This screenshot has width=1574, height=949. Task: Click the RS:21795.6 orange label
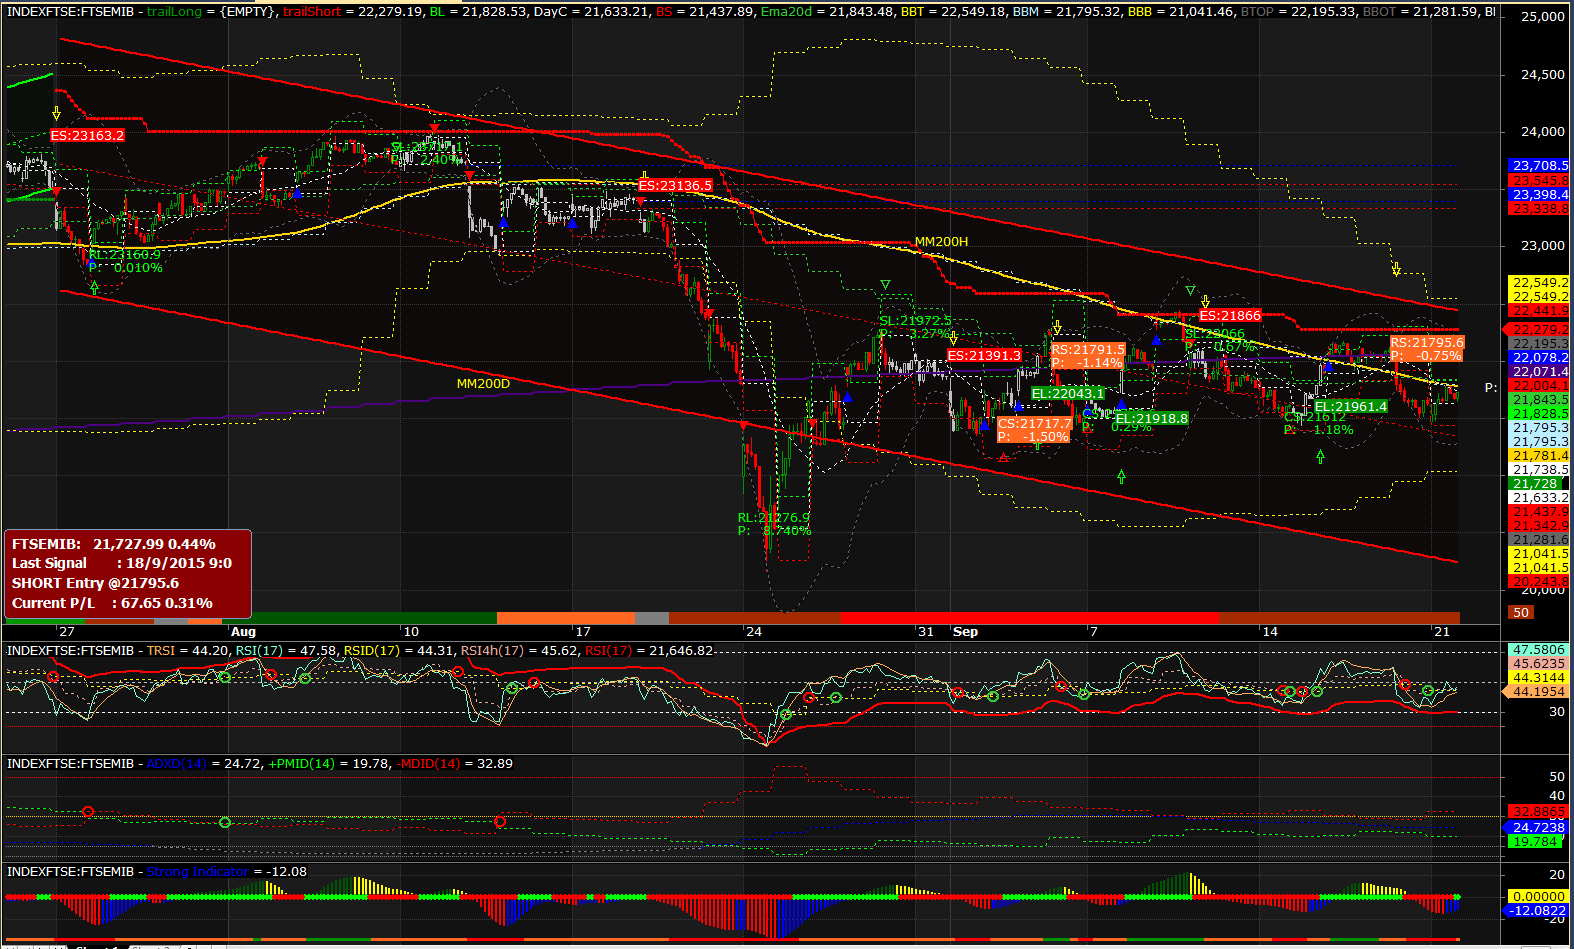point(1427,342)
